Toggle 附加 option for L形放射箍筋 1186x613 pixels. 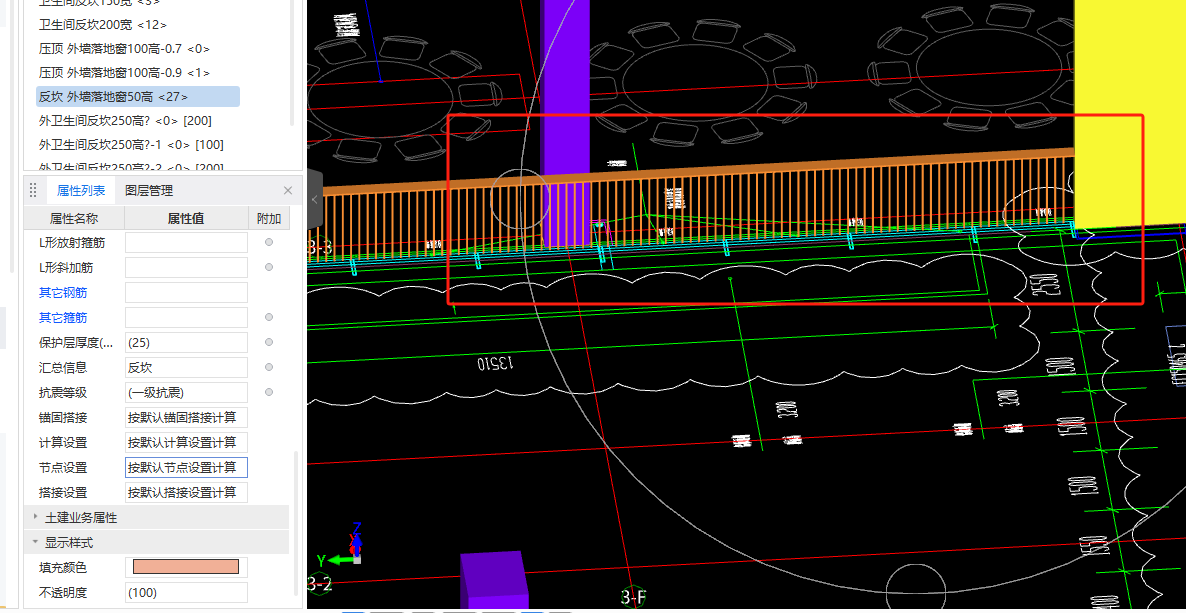click(x=269, y=242)
